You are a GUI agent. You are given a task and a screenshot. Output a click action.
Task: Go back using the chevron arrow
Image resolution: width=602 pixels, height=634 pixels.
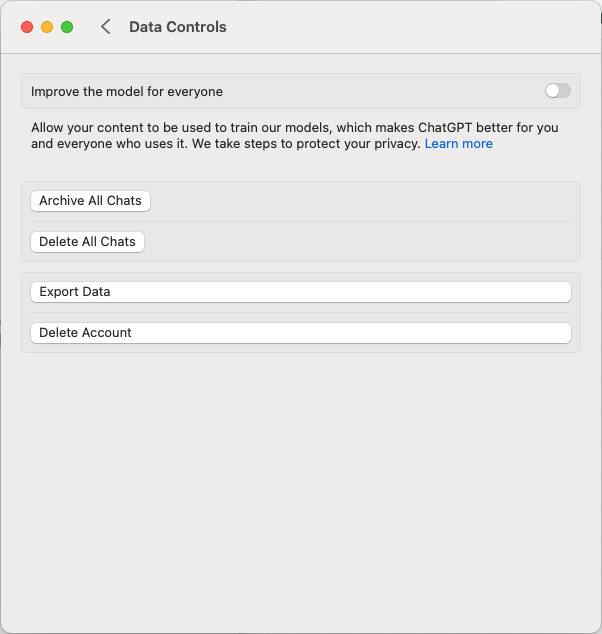(106, 27)
